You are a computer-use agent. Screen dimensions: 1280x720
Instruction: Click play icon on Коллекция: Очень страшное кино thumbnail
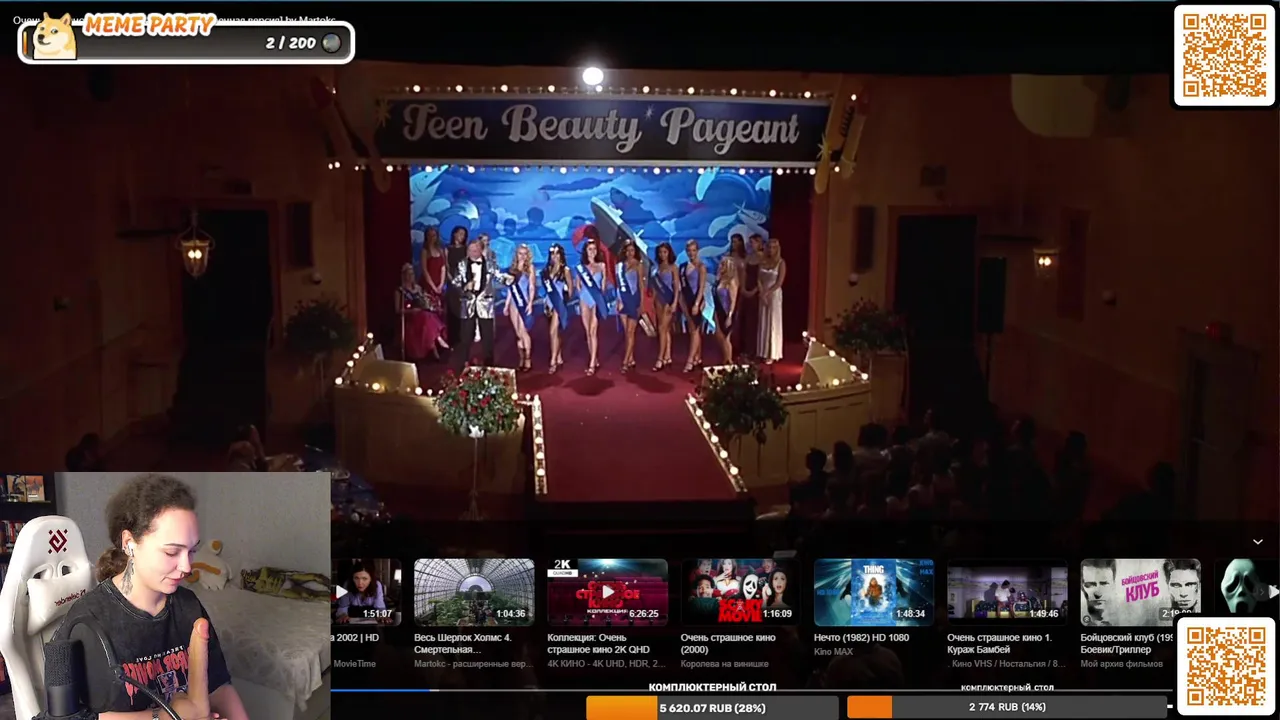(x=607, y=592)
